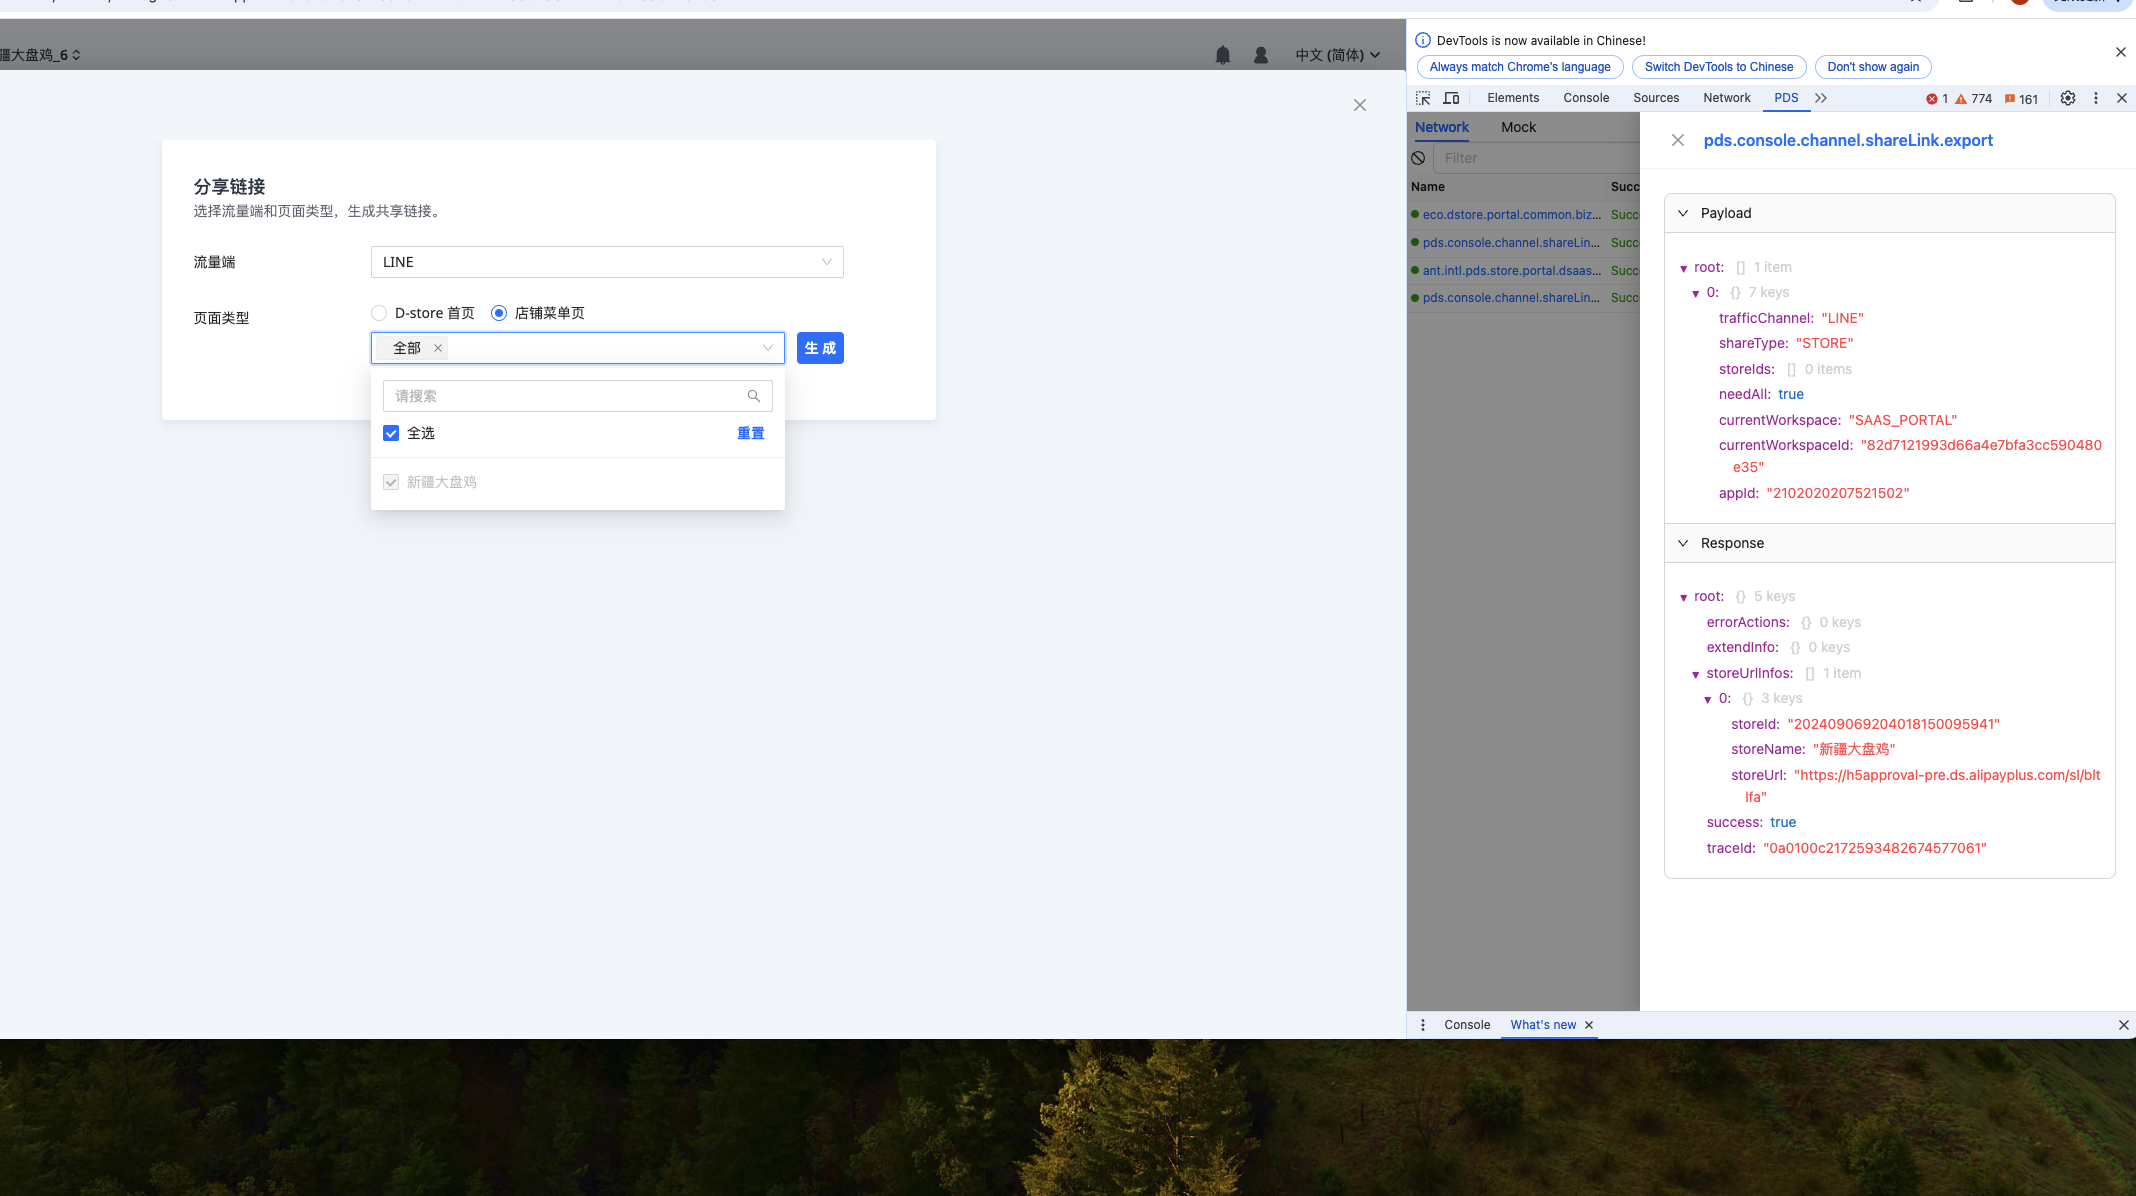Click the 请搜索 search input field
The image size is (2136, 1196).
tap(565, 396)
